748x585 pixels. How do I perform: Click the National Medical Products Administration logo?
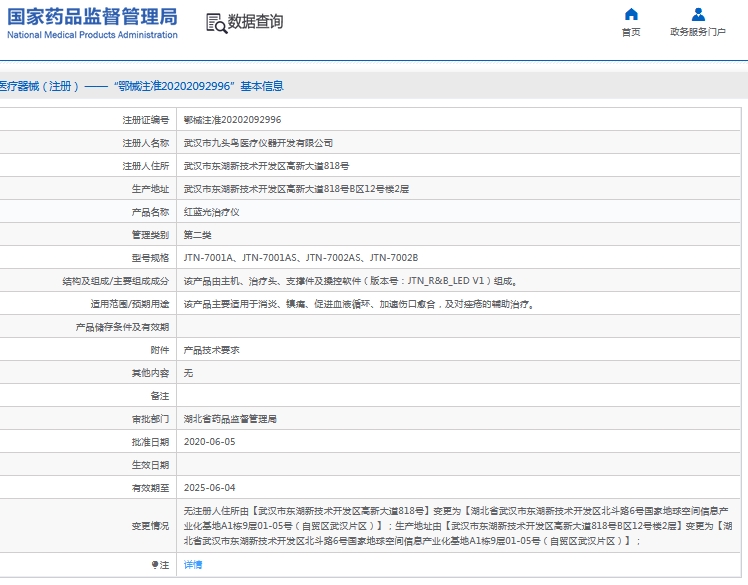(x=92, y=23)
